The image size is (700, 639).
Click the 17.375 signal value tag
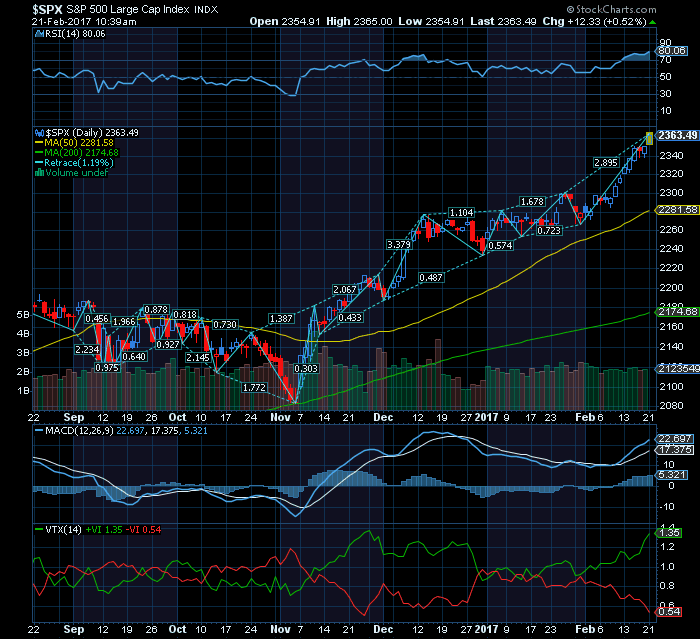pyautogui.click(x=675, y=450)
